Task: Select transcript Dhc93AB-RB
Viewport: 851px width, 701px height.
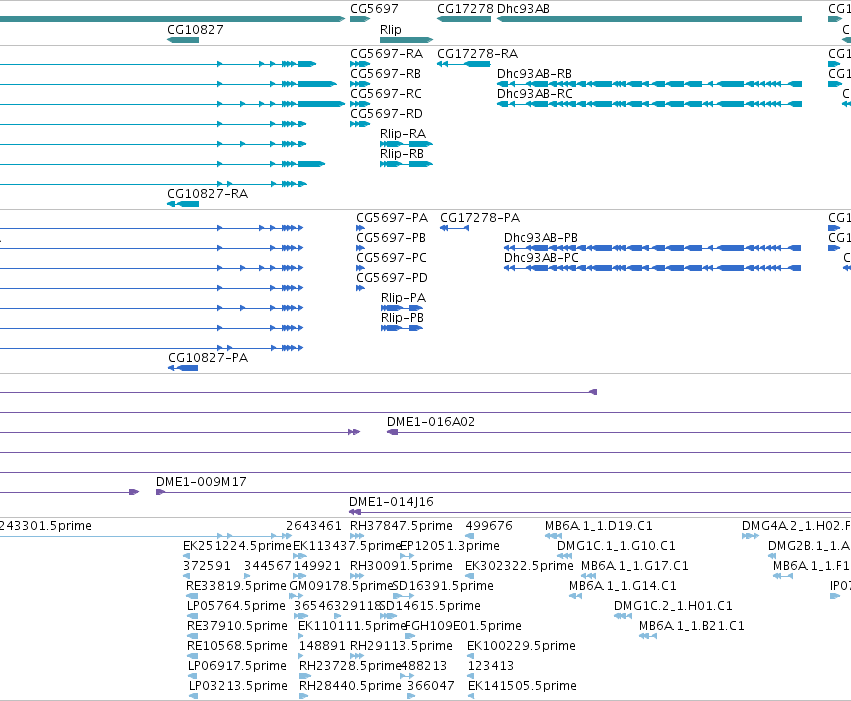Action: point(535,74)
